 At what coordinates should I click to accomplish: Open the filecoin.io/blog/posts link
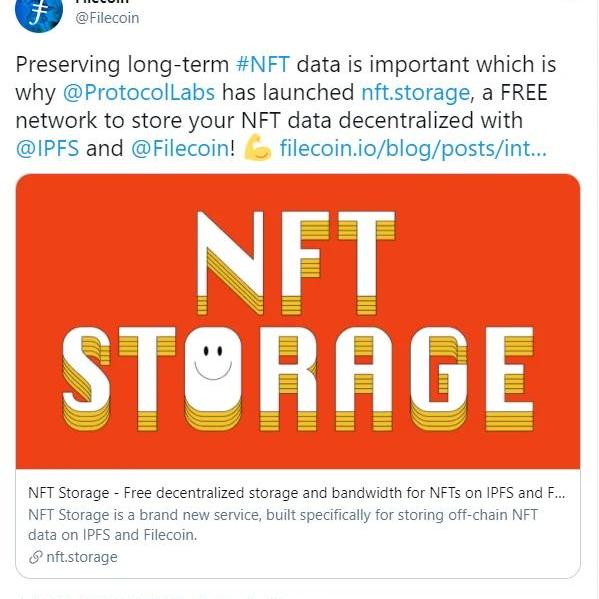pyautogui.click(x=413, y=149)
